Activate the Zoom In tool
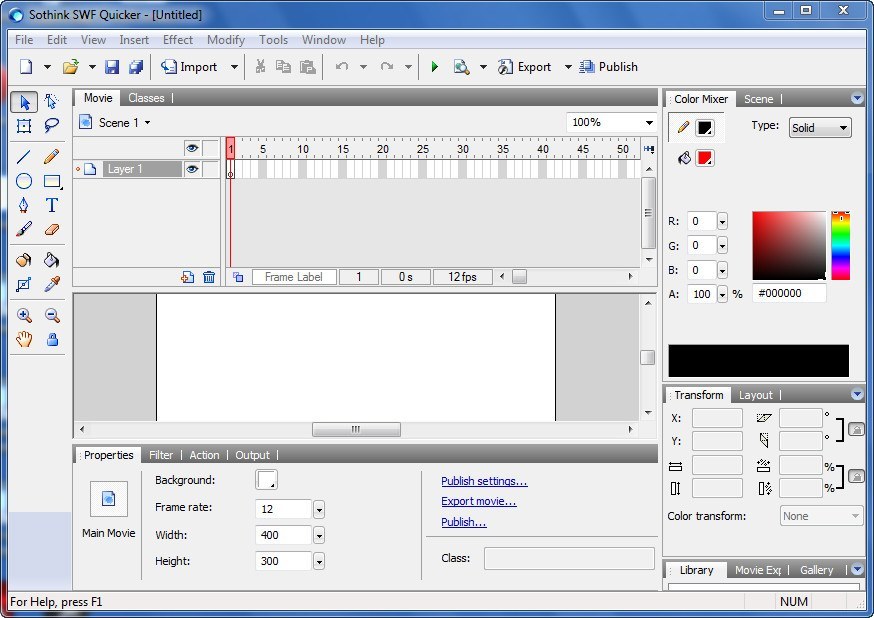The width and height of the screenshot is (874, 618). click(24, 315)
